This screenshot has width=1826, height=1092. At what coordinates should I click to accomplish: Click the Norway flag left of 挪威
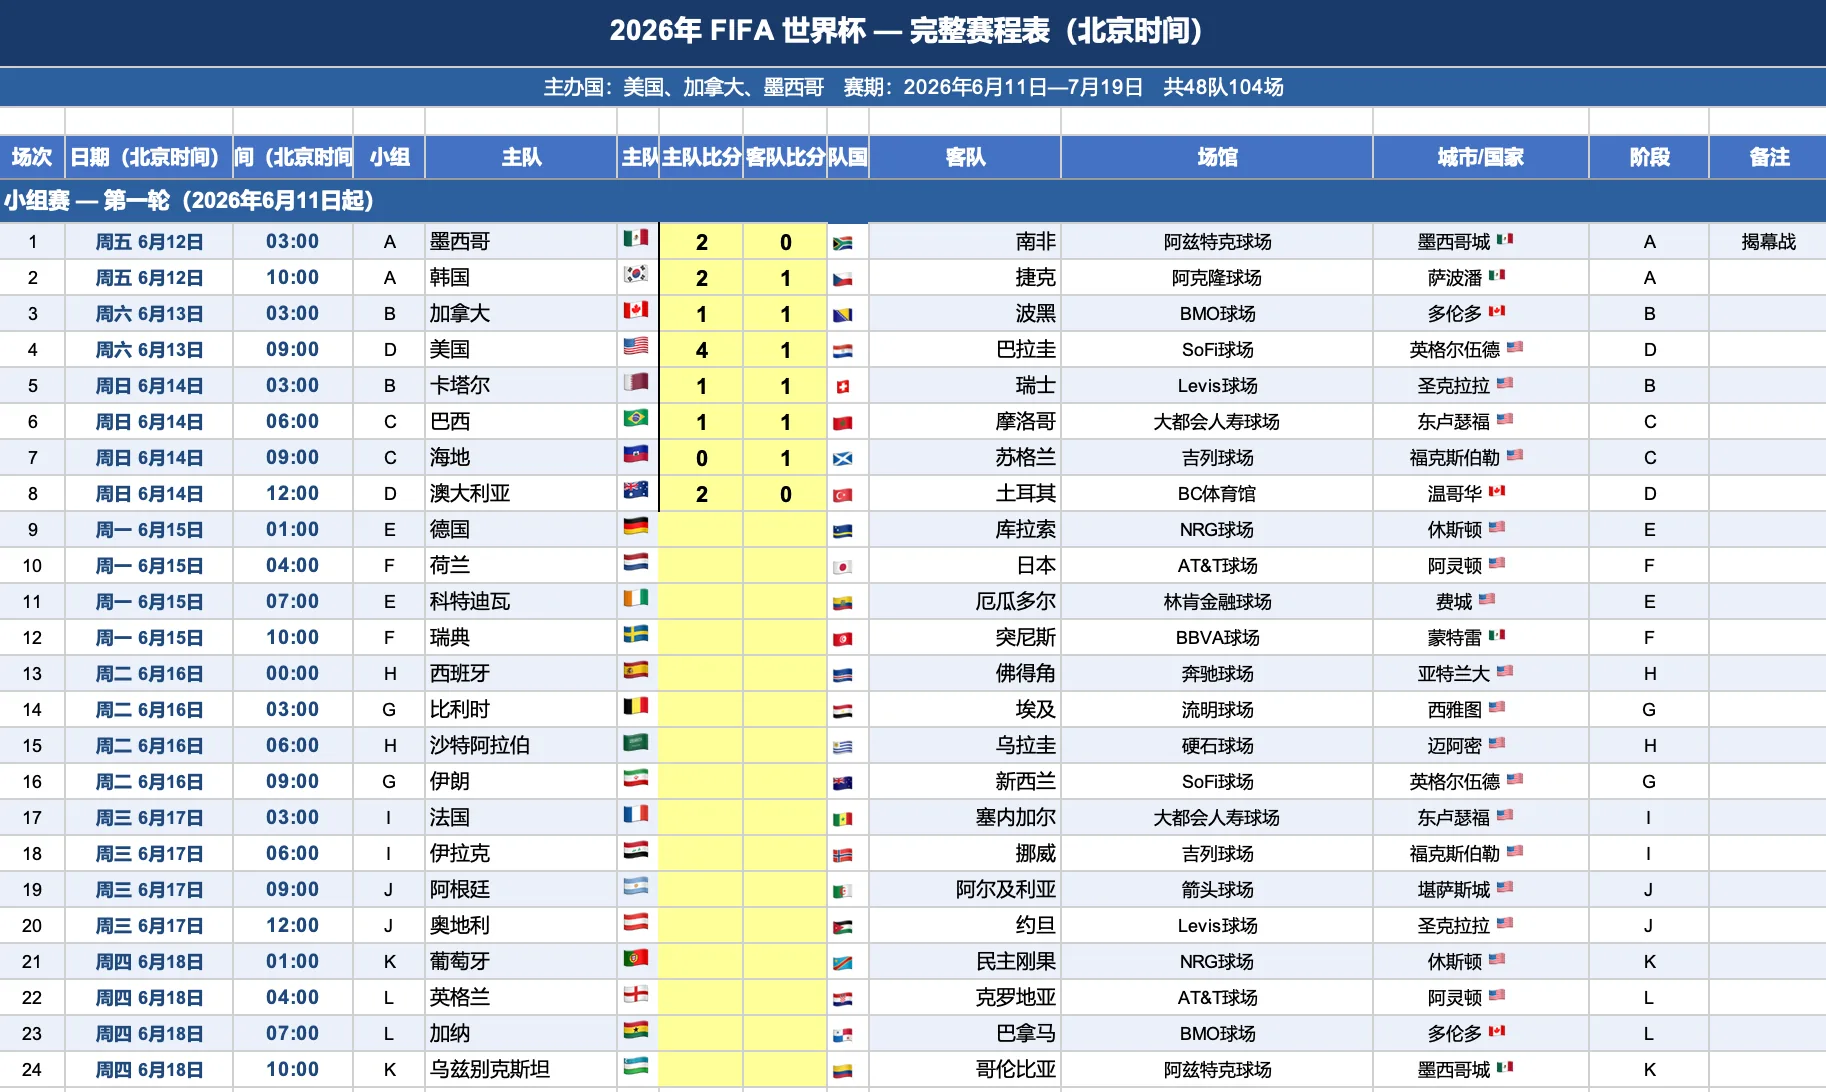point(843,855)
